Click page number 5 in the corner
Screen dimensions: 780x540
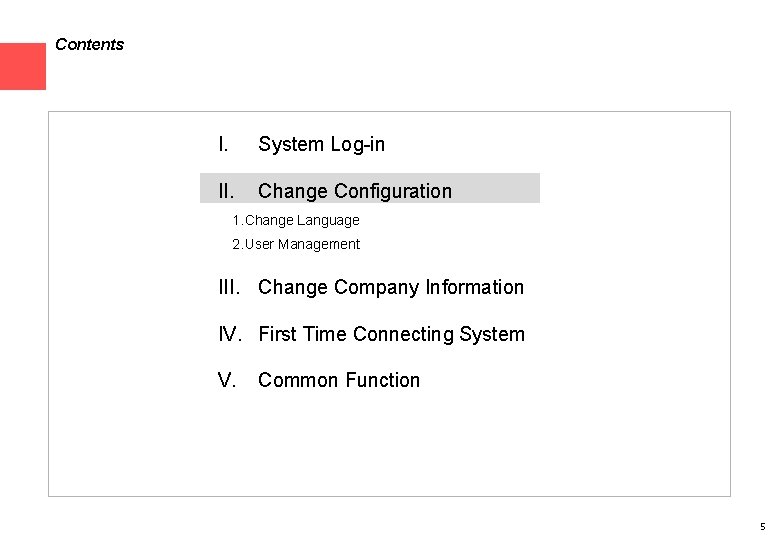pos(762,526)
